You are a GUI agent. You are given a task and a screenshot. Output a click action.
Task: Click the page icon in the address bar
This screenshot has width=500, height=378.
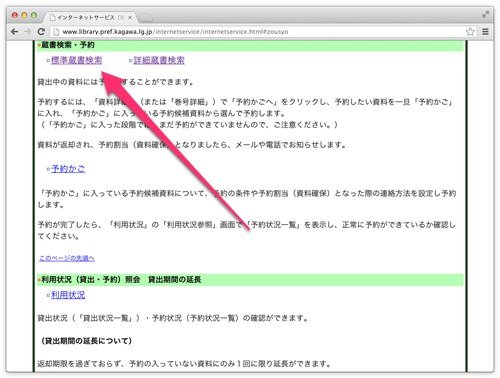tap(56, 32)
